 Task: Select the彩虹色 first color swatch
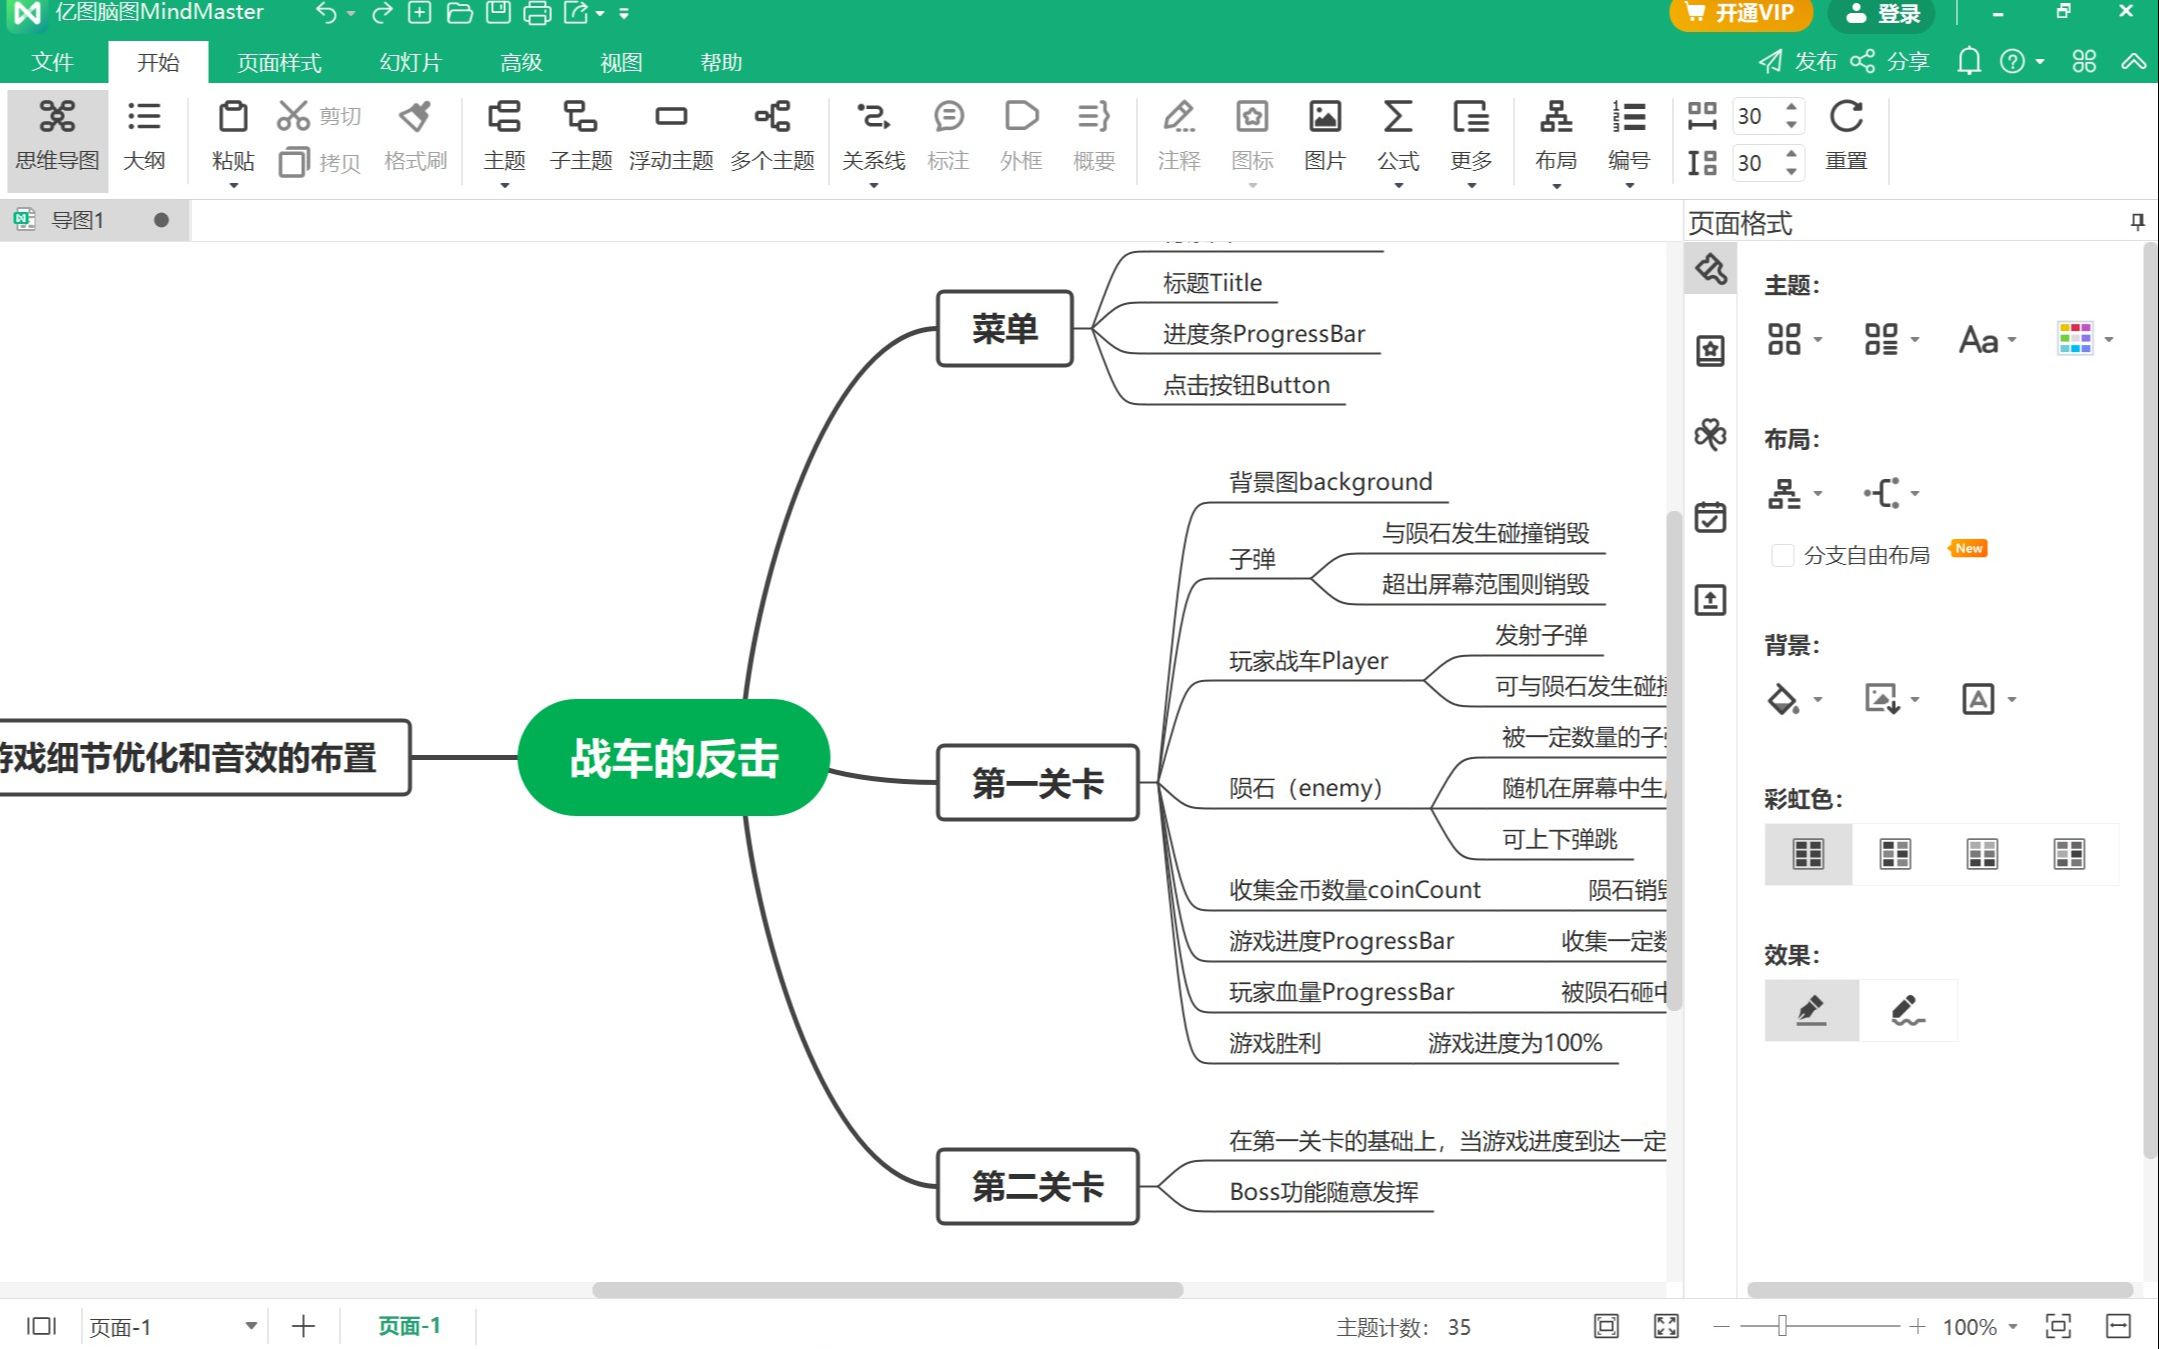[1808, 853]
